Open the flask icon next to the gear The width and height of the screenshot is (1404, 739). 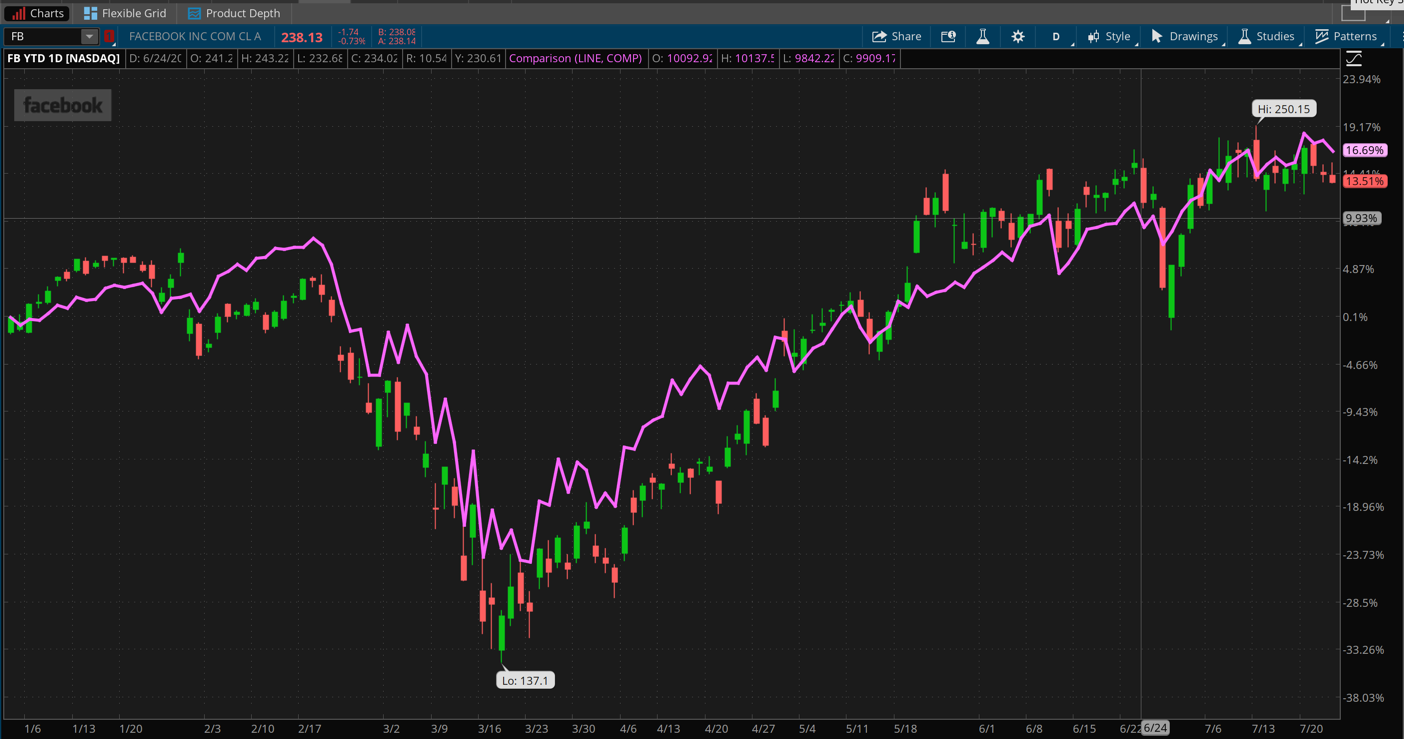point(982,36)
